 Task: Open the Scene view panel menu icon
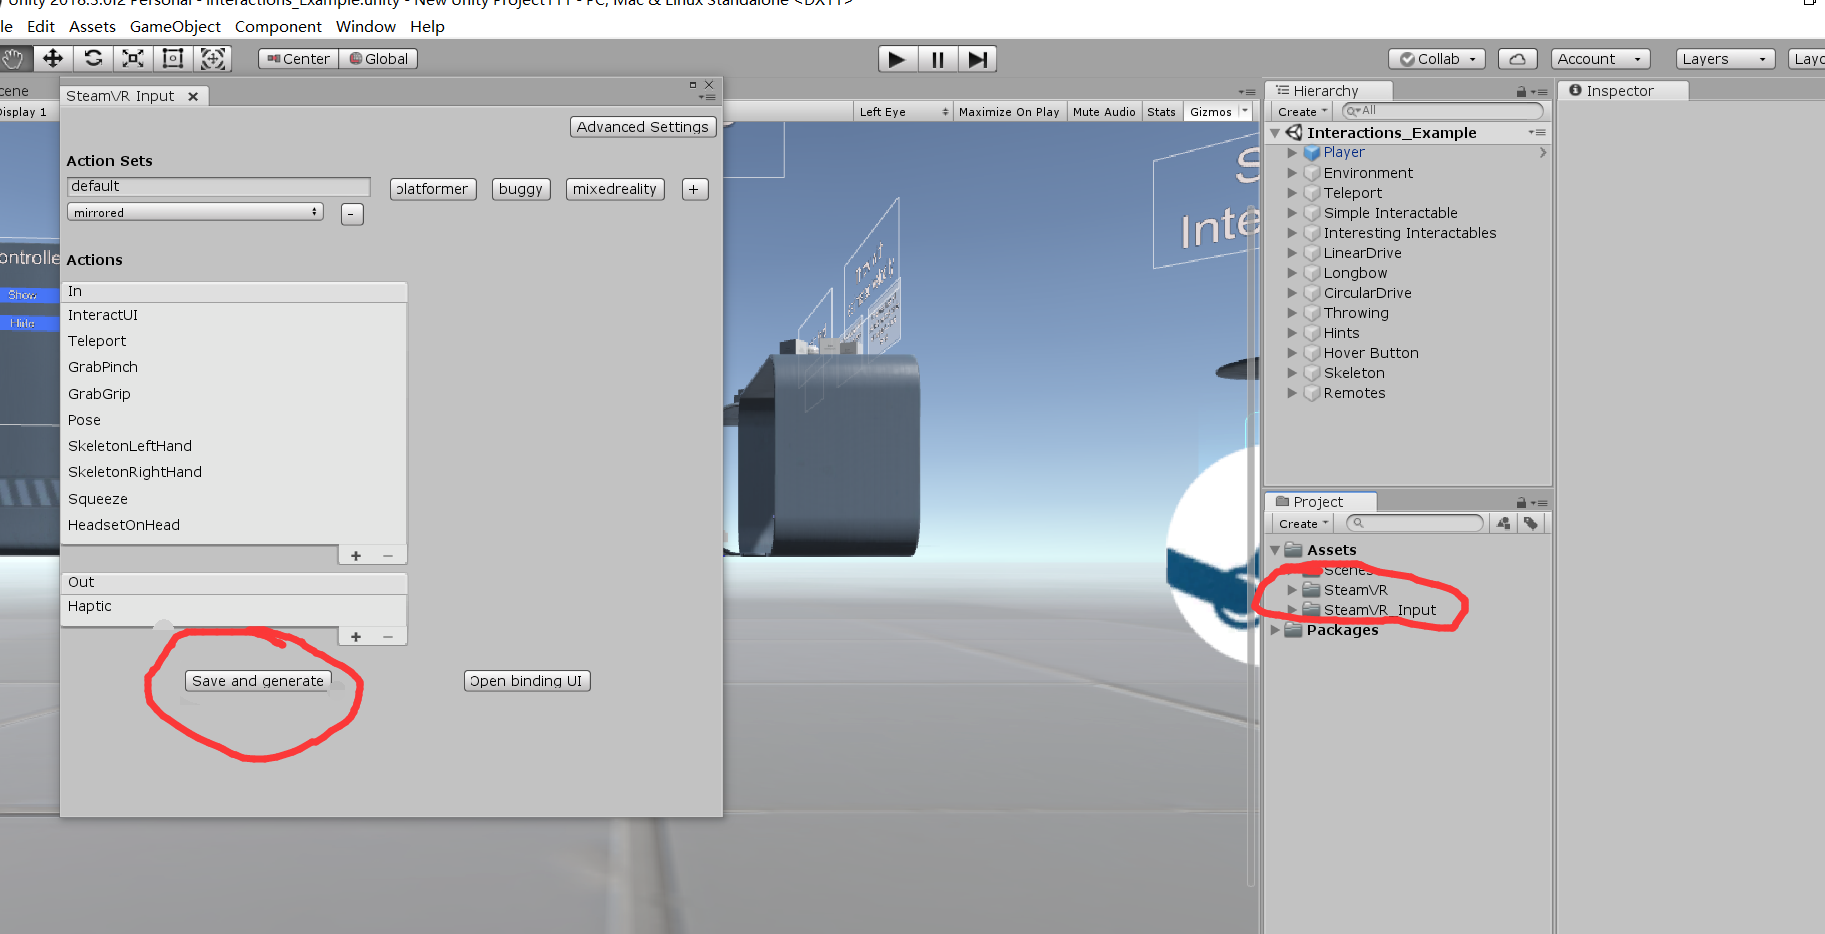coord(1247,92)
